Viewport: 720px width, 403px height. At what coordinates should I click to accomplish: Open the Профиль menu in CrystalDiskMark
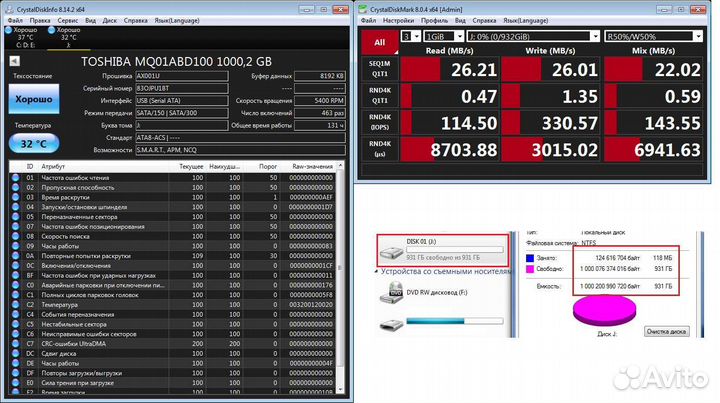(434, 21)
